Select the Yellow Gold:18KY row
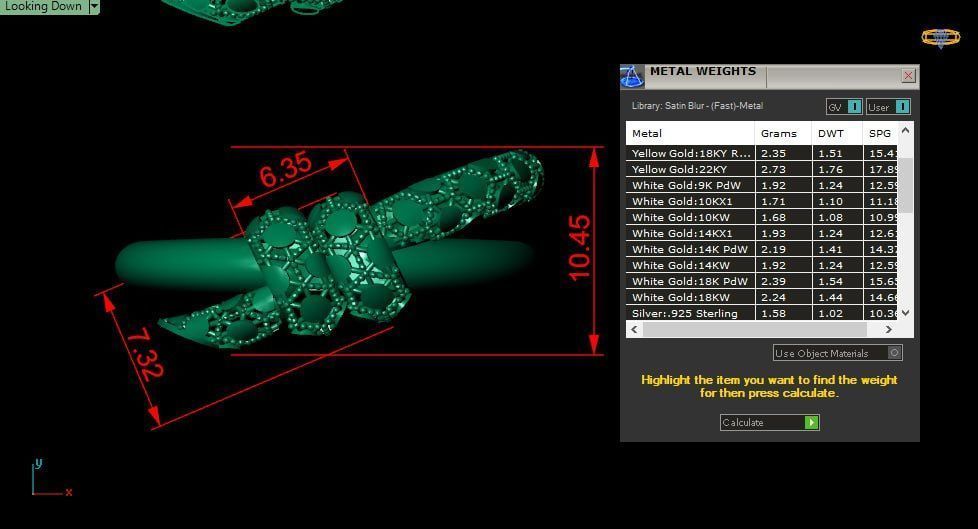Viewport: 978px width, 529px height. tap(762, 153)
